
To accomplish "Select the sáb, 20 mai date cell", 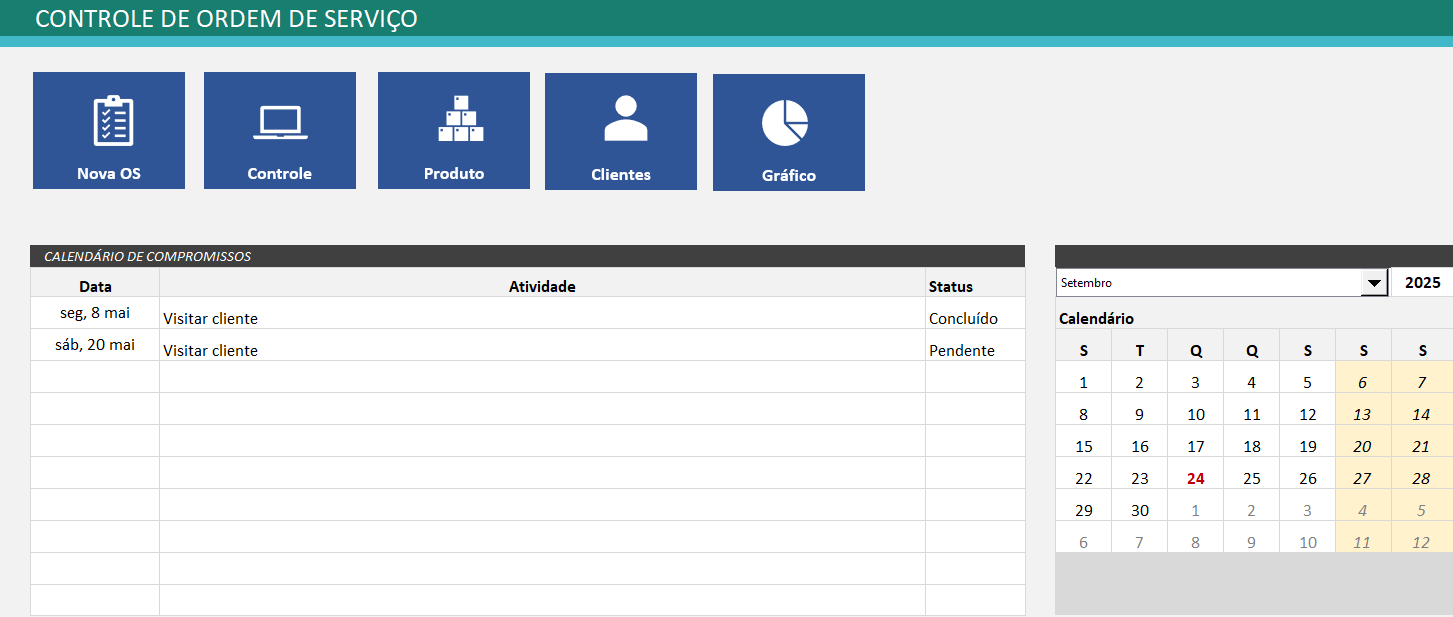I will (x=95, y=345).
